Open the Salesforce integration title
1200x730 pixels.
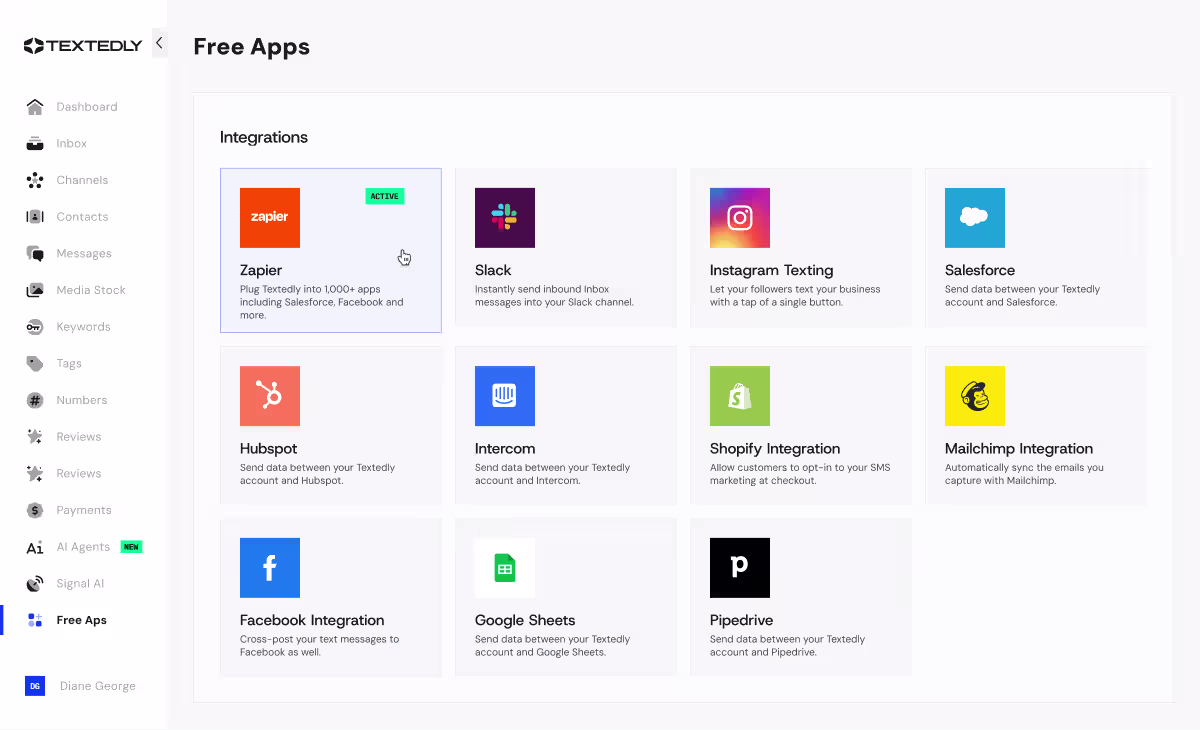coord(980,270)
